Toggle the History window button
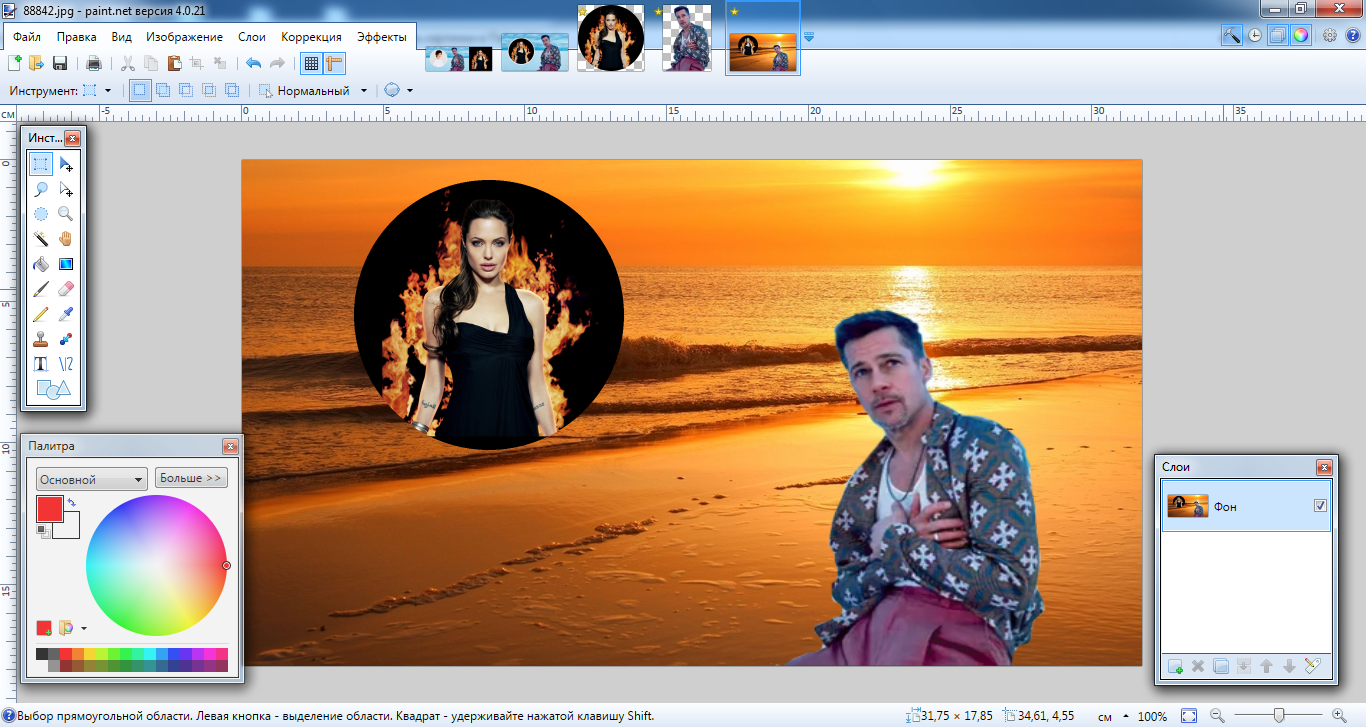This screenshot has height=727, width=1366. pos(1255,35)
